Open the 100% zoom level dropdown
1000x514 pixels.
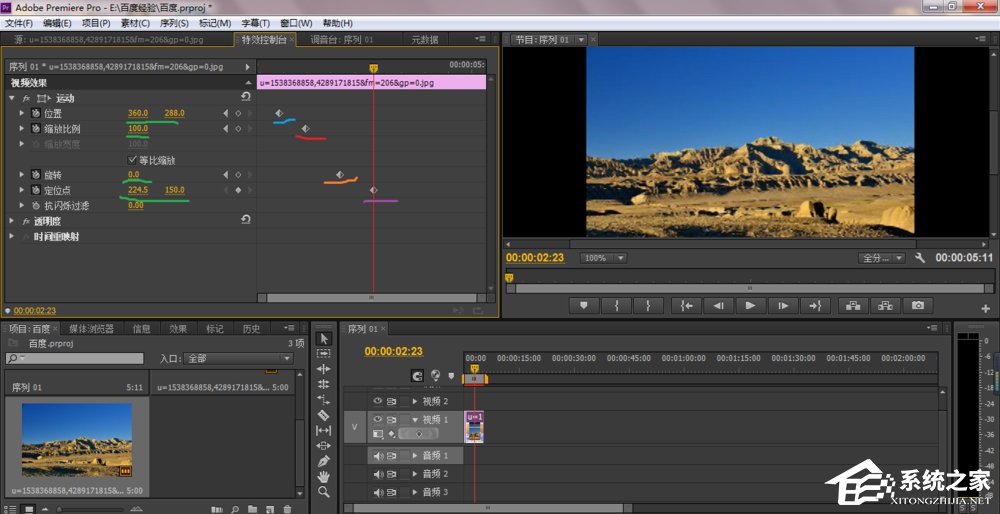604,258
